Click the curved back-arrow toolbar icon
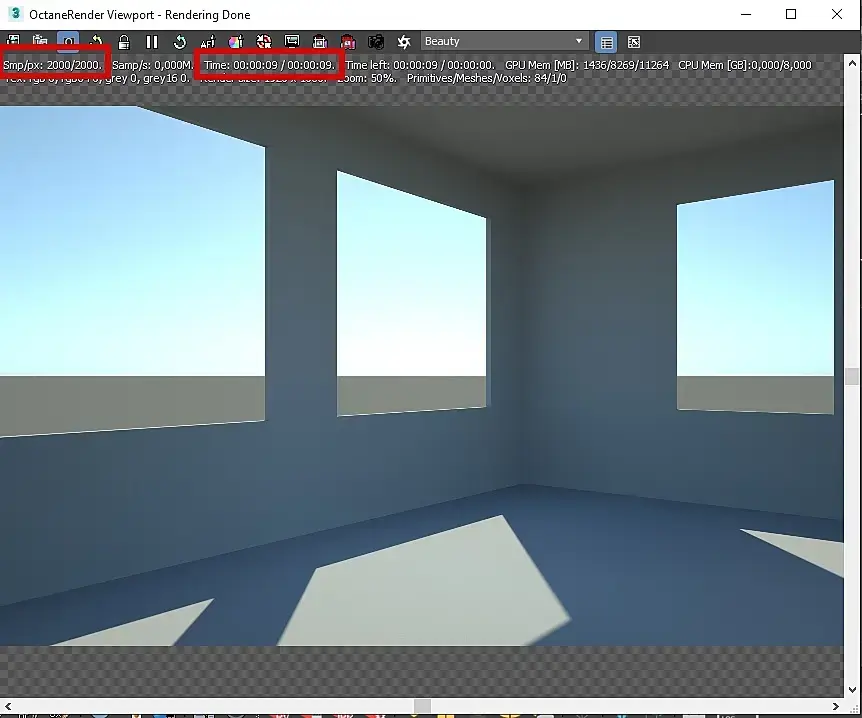 (96, 42)
